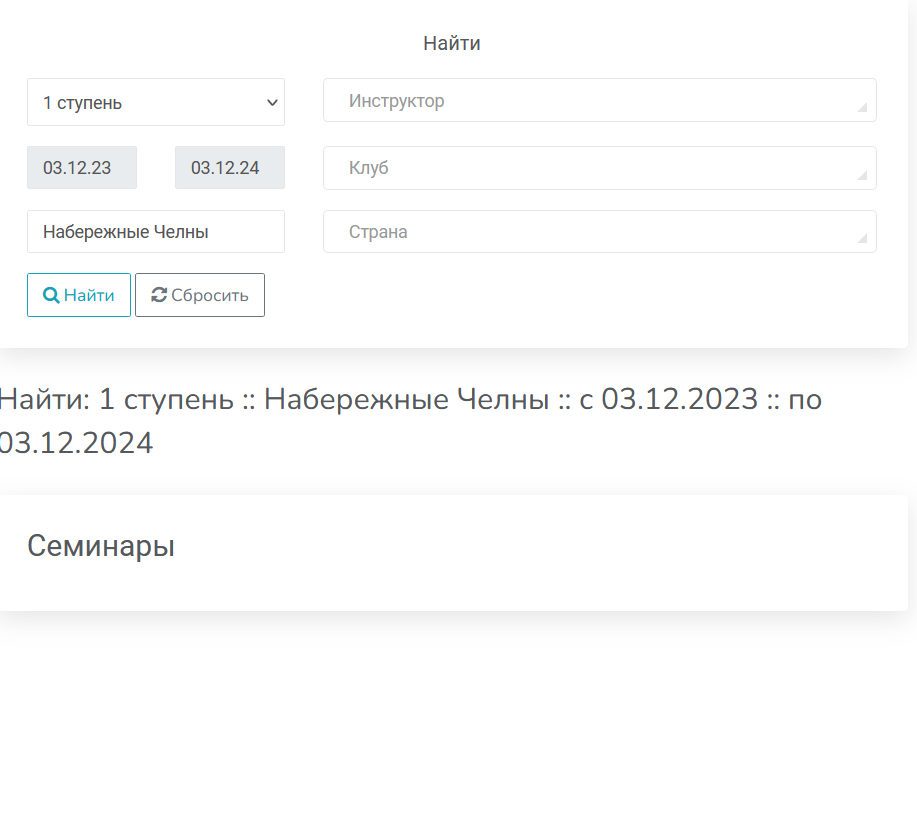917x827 pixels.
Task: Click the corner triangle of Страна field
Action: click(862, 239)
